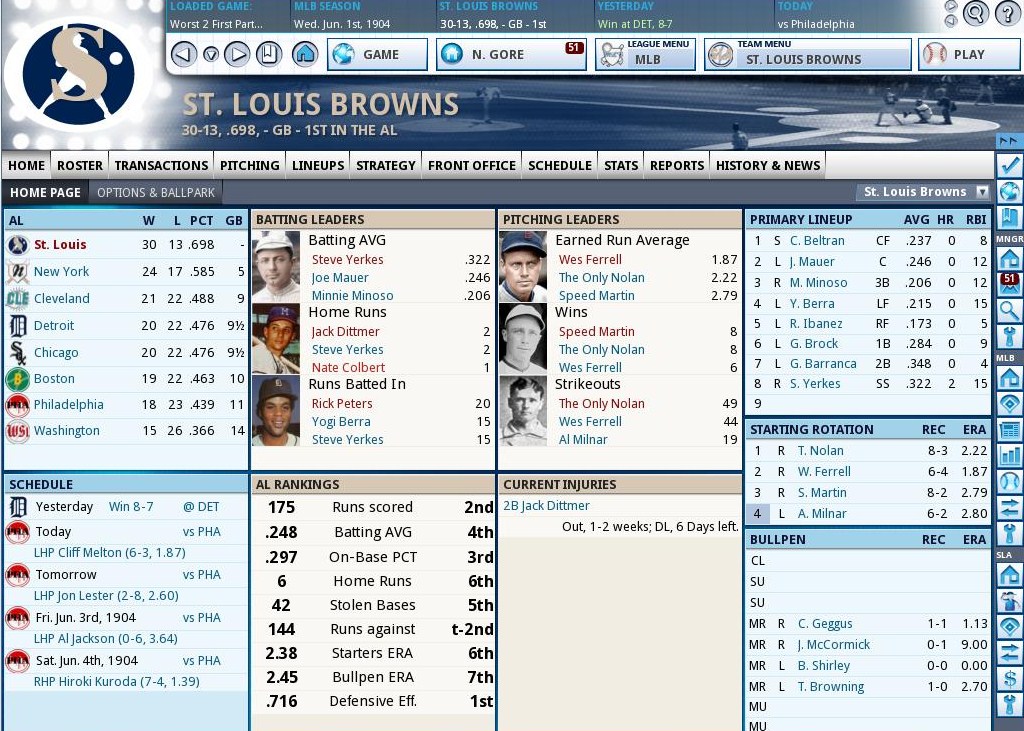Open the HISTORY & NEWS tab

[768, 165]
